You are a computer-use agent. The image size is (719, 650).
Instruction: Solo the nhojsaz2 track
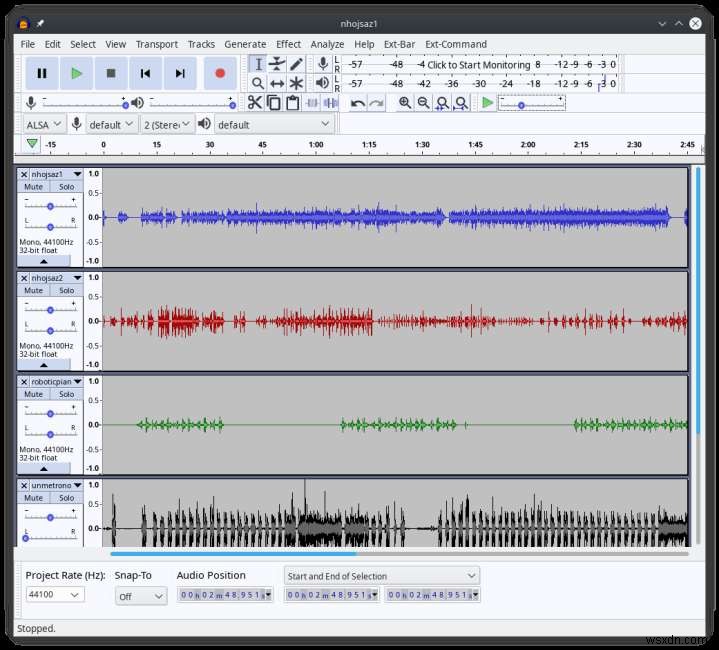tap(66, 291)
